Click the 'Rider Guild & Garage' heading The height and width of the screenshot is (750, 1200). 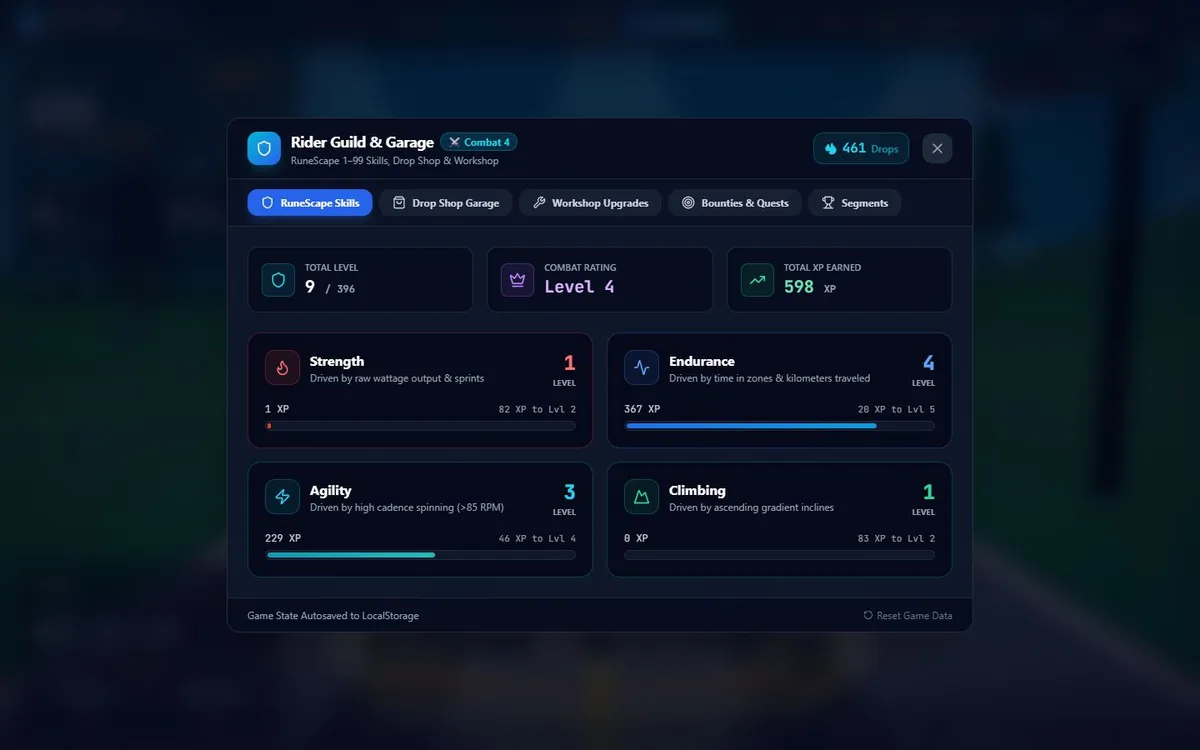click(x=362, y=142)
